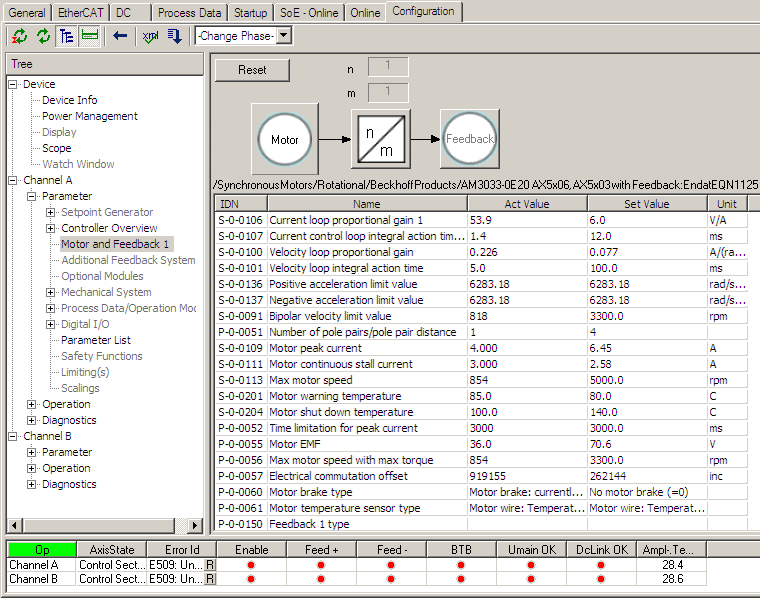Click Channel A BTB red indicator
The width and height of the screenshot is (760, 598).
[x=461, y=565]
